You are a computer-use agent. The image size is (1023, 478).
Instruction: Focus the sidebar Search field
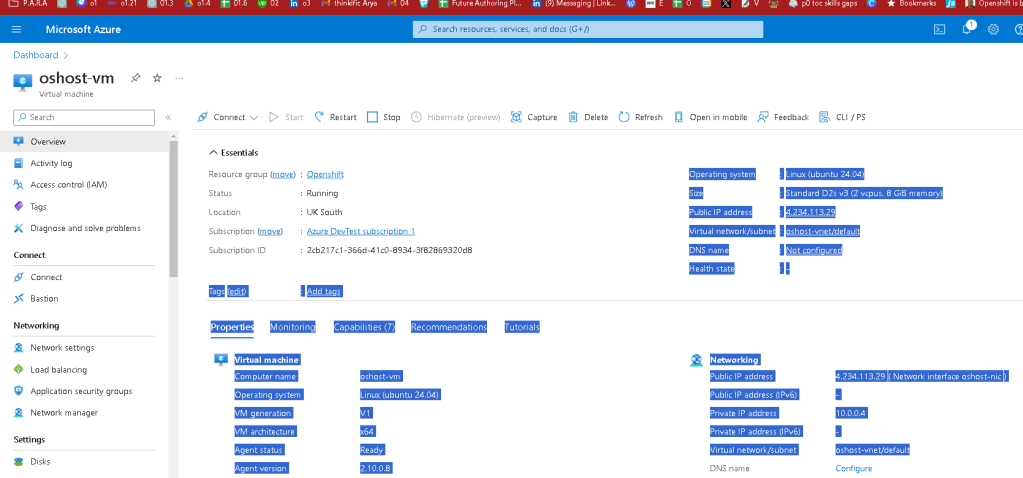click(84, 117)
